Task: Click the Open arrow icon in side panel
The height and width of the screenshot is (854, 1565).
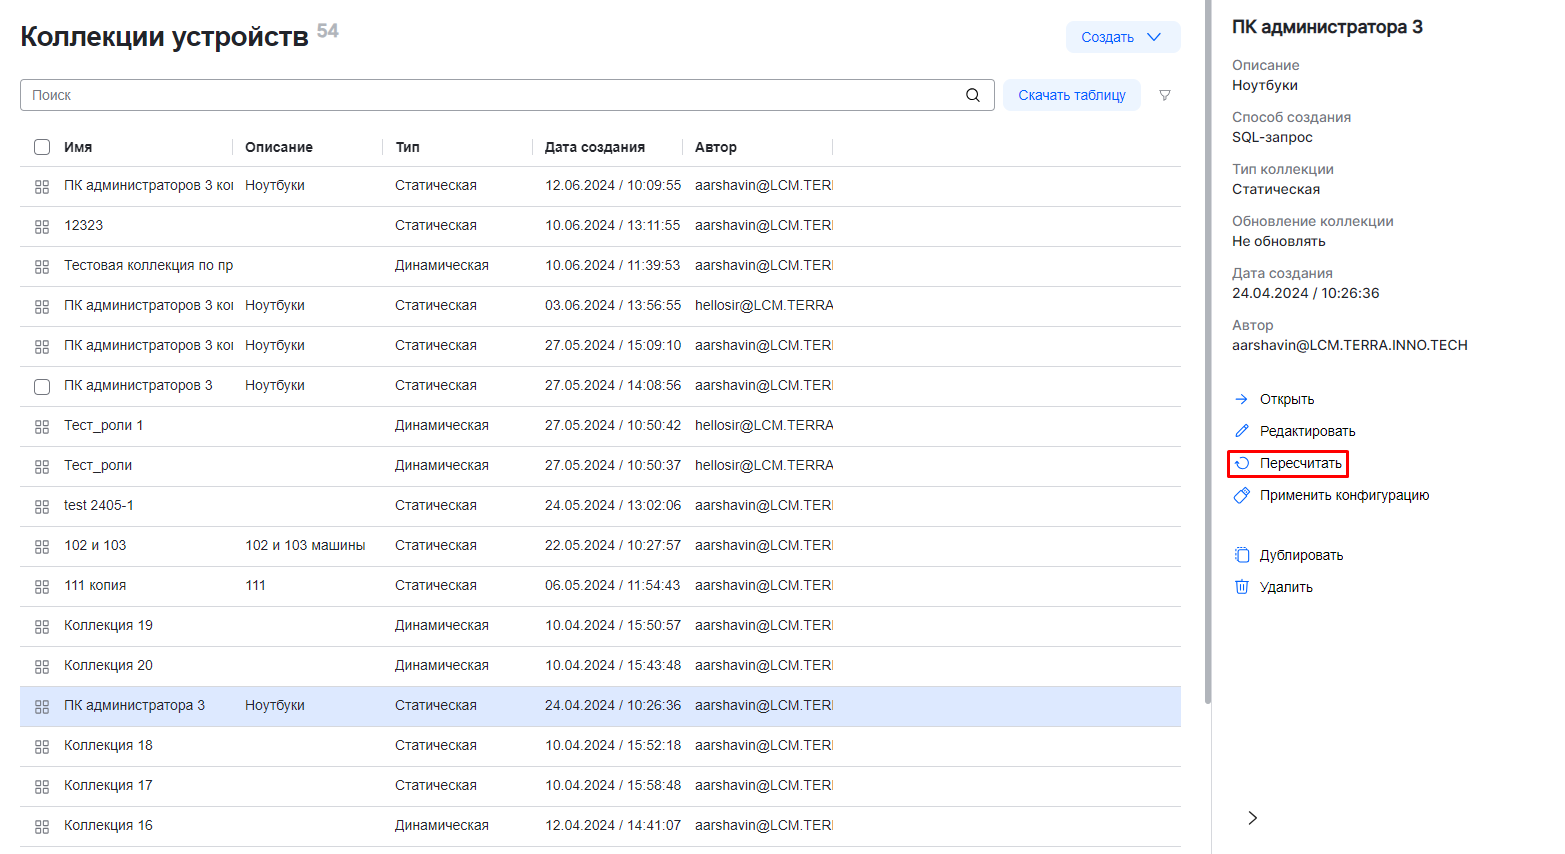Action: (x=1241, y=399)
